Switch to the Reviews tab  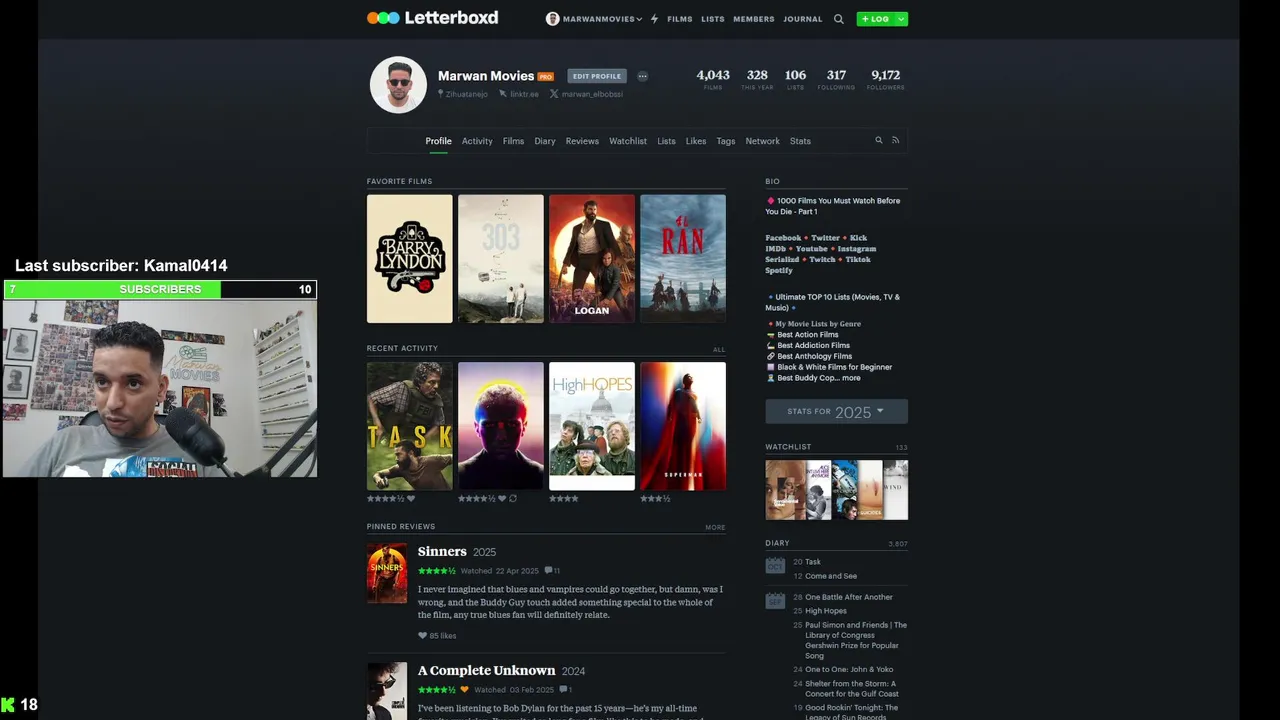coord(582,141)
